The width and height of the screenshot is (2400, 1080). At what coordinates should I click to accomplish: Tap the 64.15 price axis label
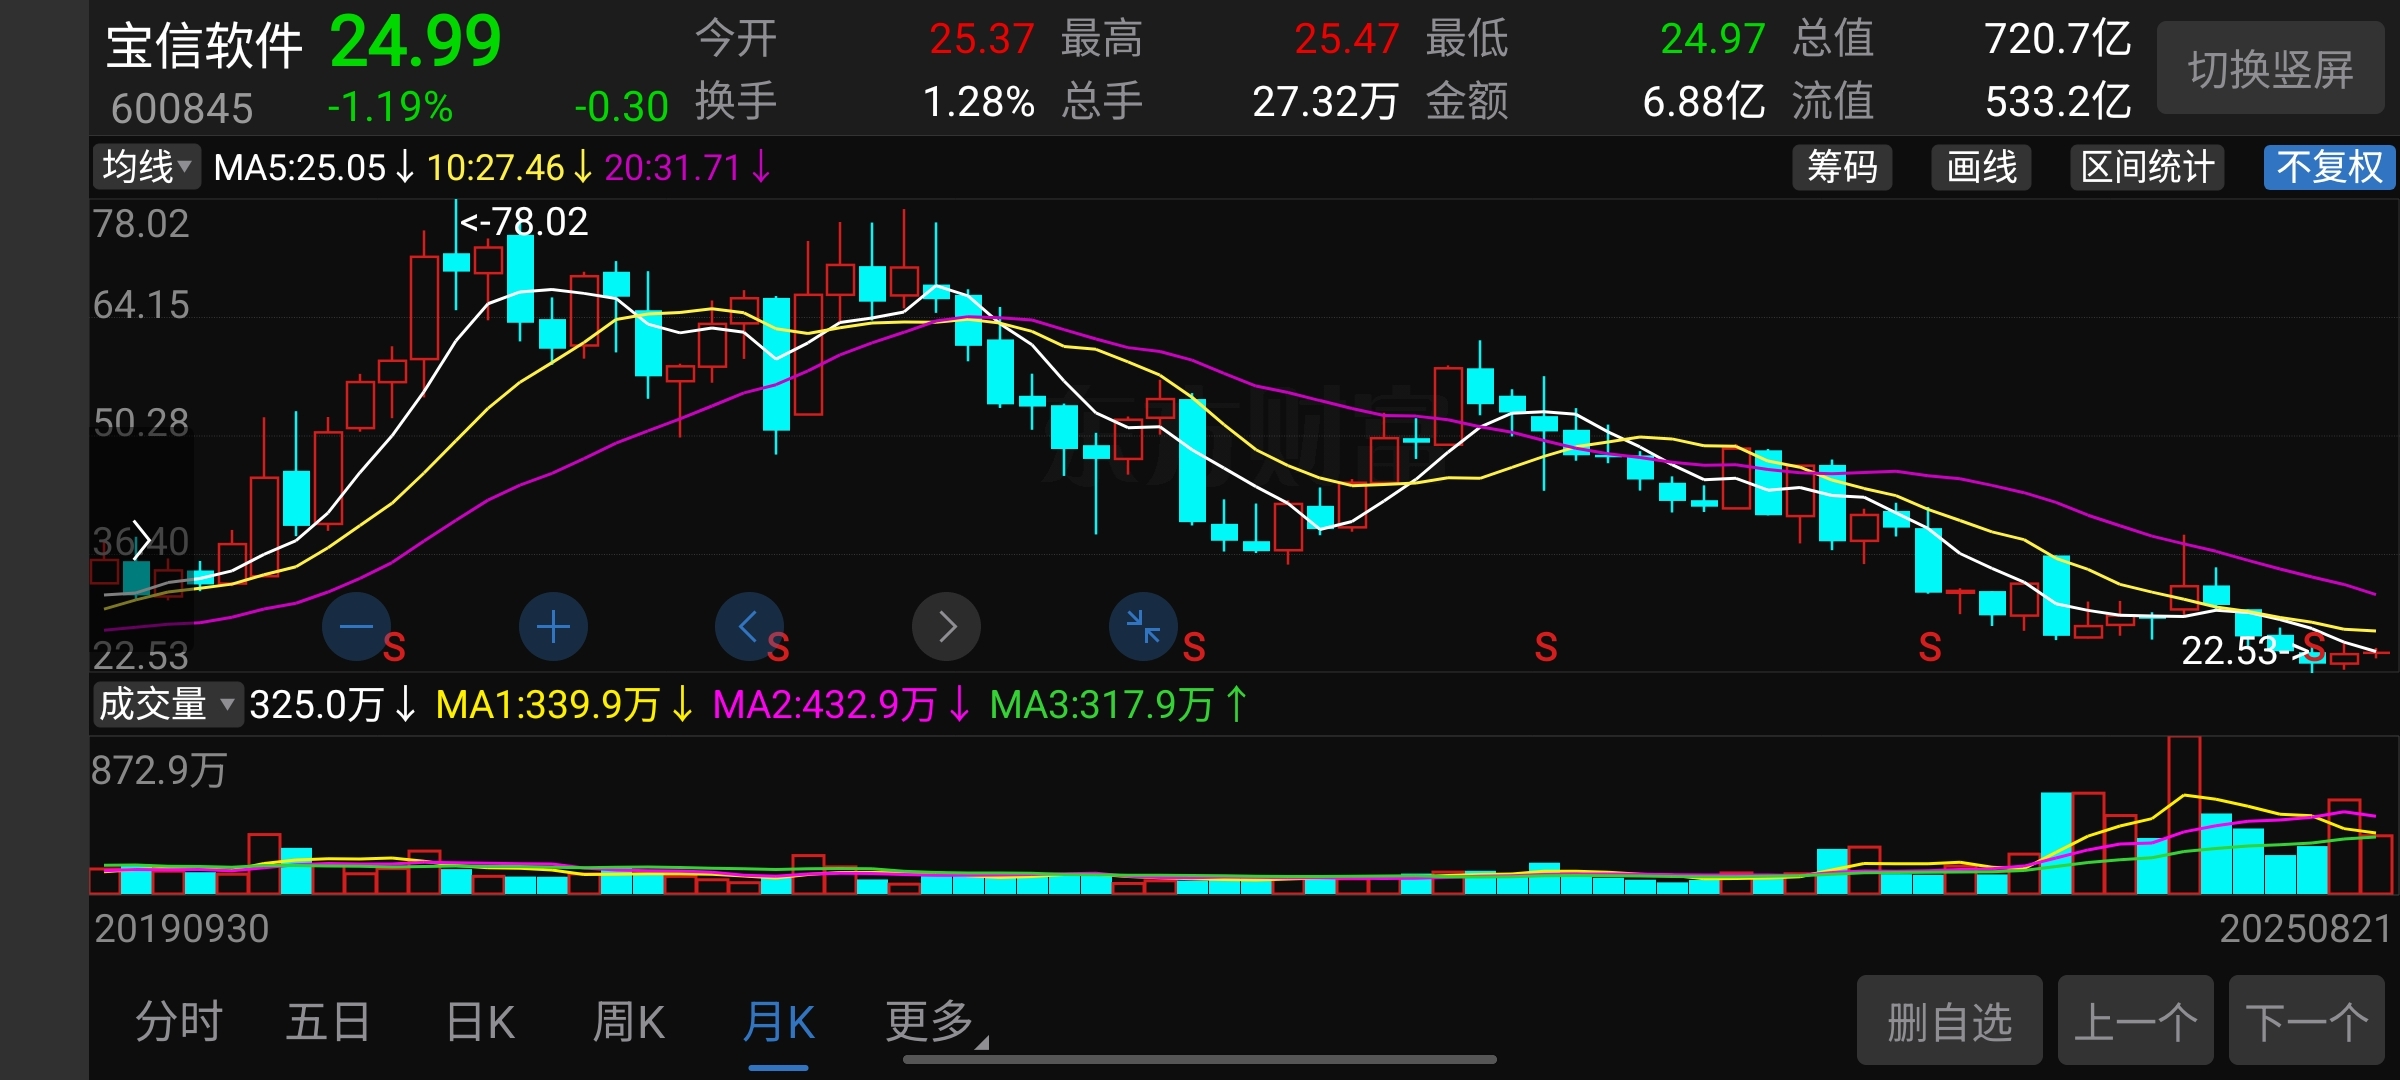[x=141, y=305]
